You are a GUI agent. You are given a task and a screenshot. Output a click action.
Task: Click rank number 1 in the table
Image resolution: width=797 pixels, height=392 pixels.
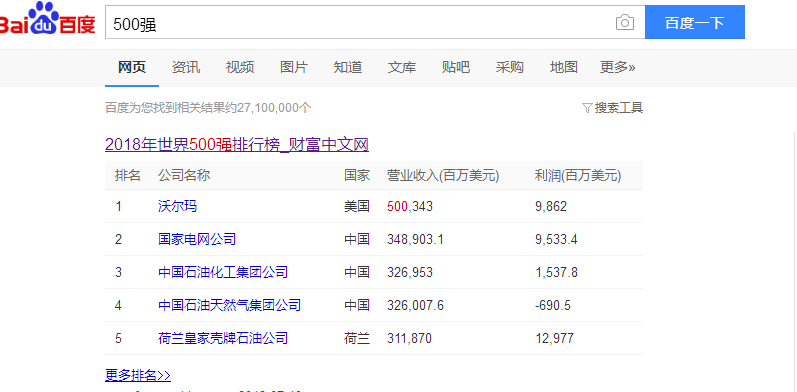click(119, 206)
